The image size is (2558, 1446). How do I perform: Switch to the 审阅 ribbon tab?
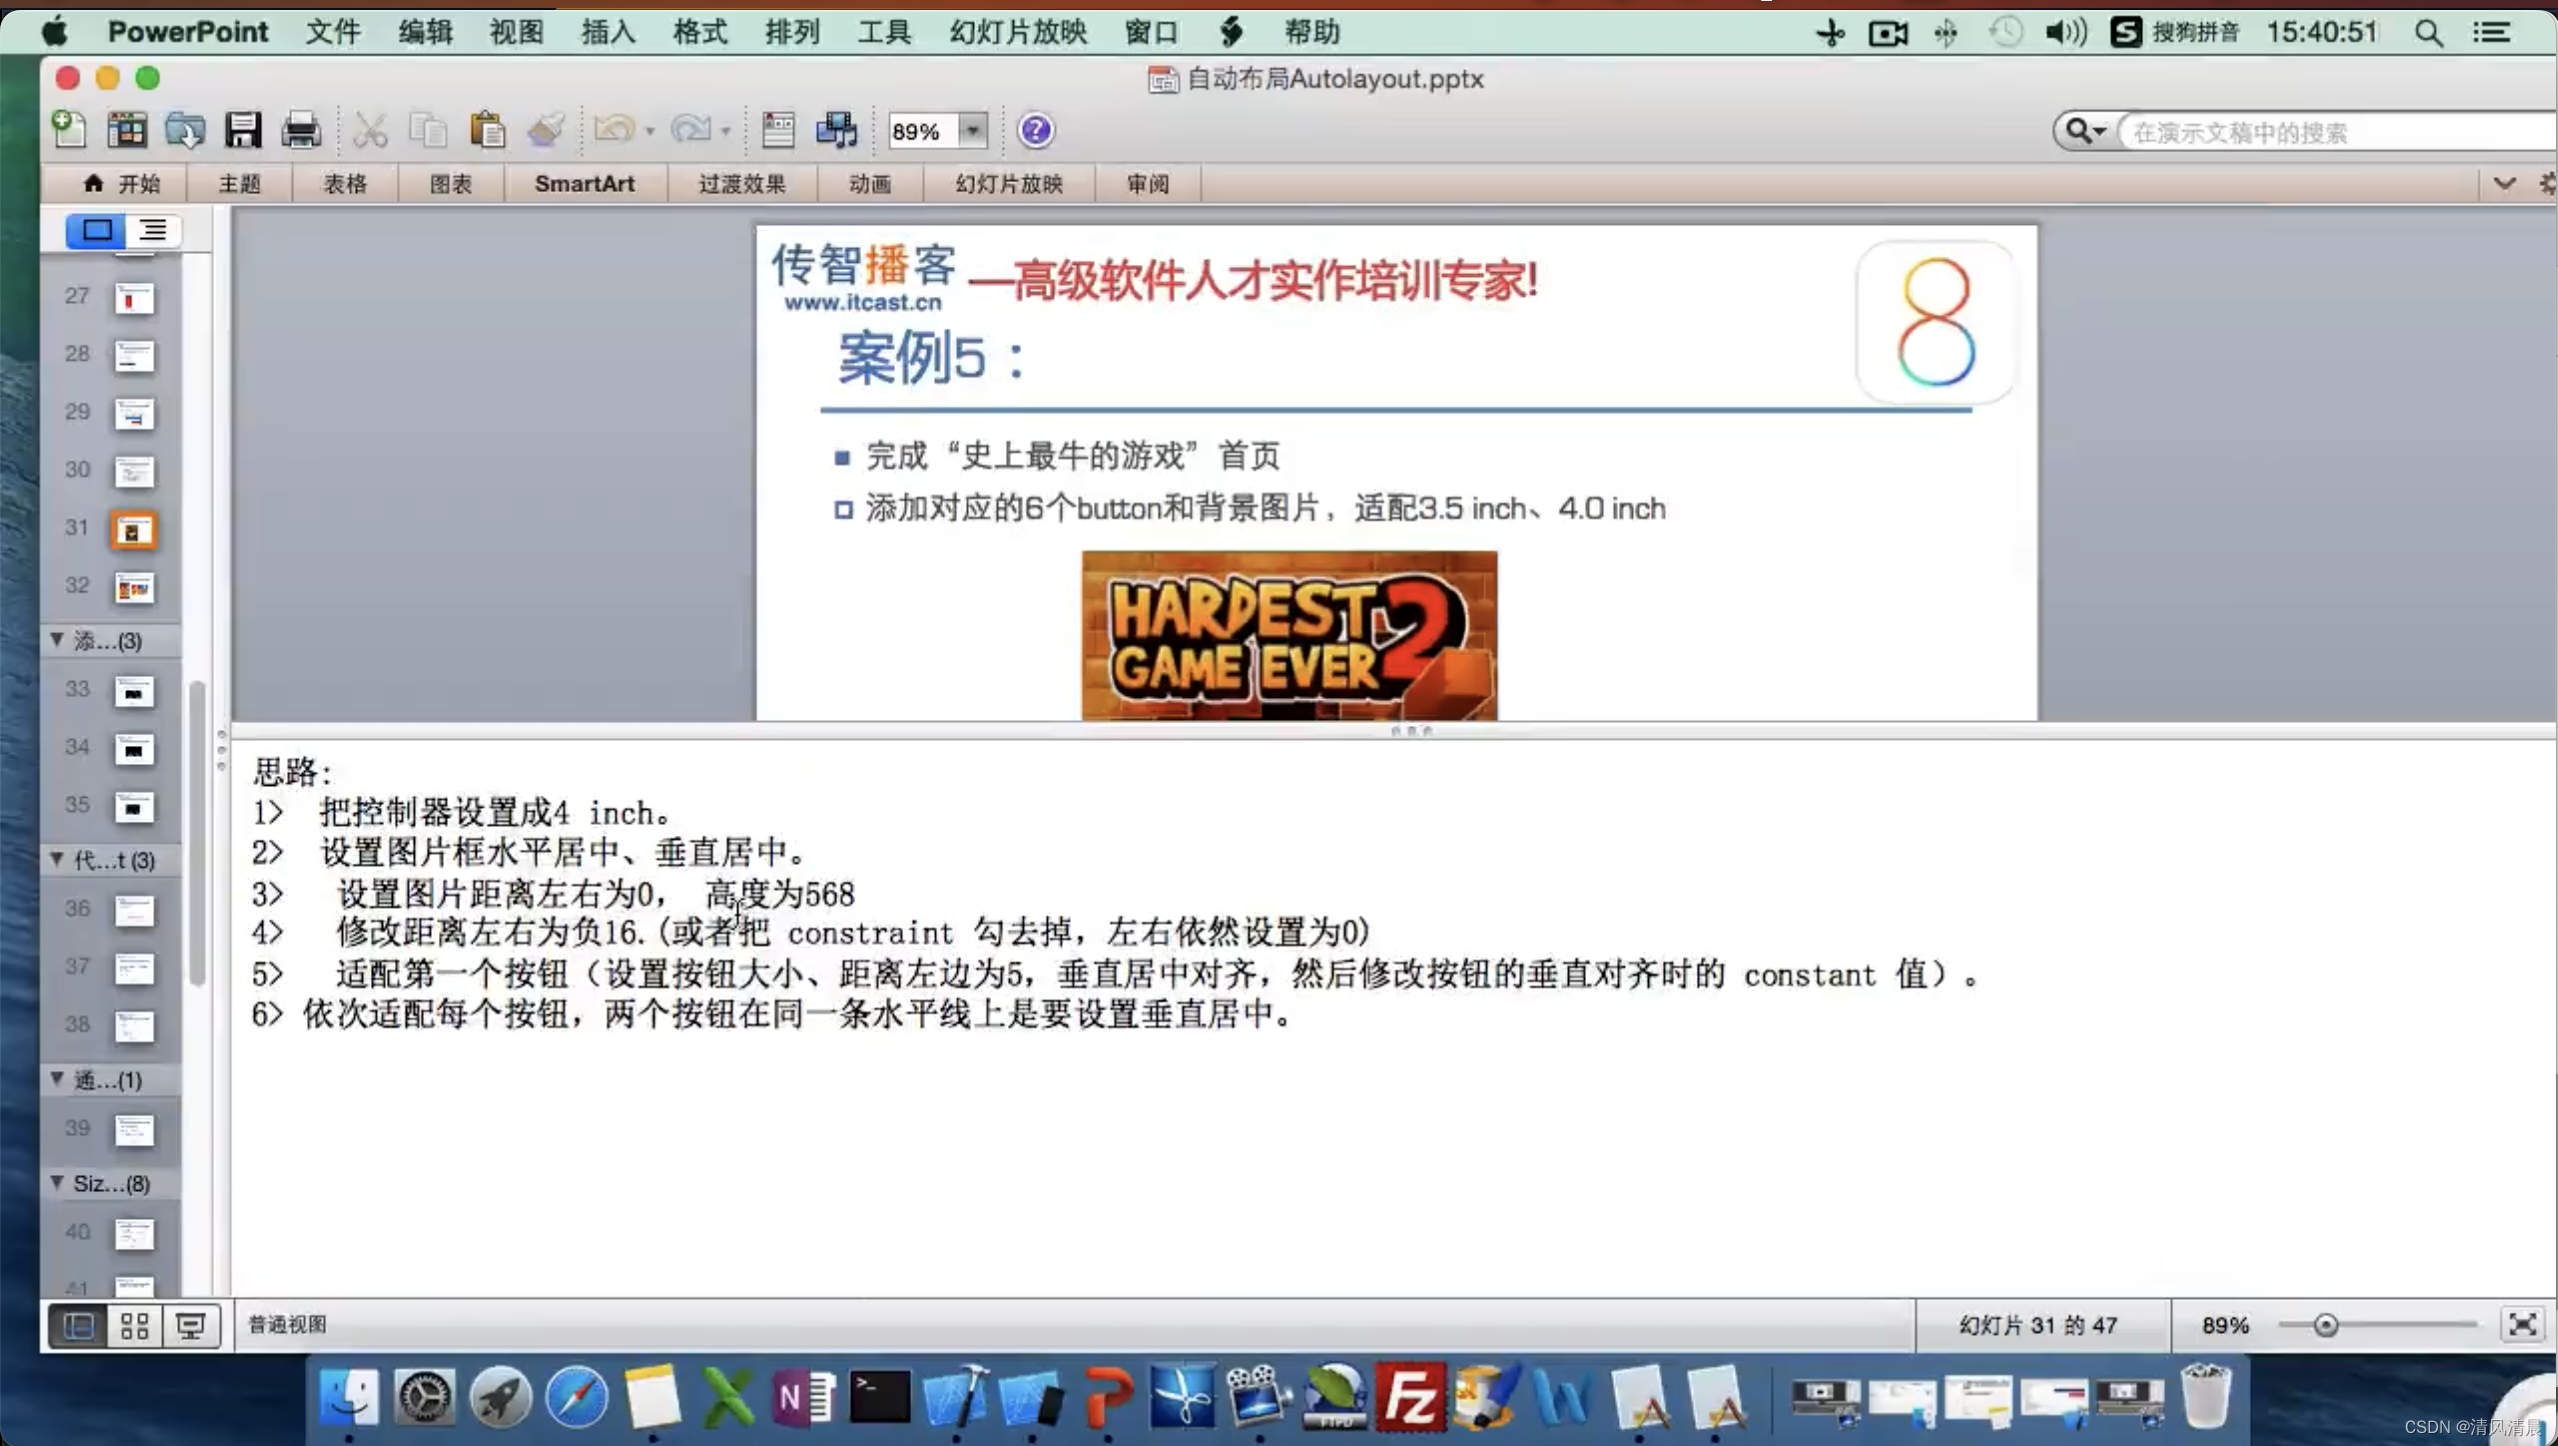tap(1148, 184)
